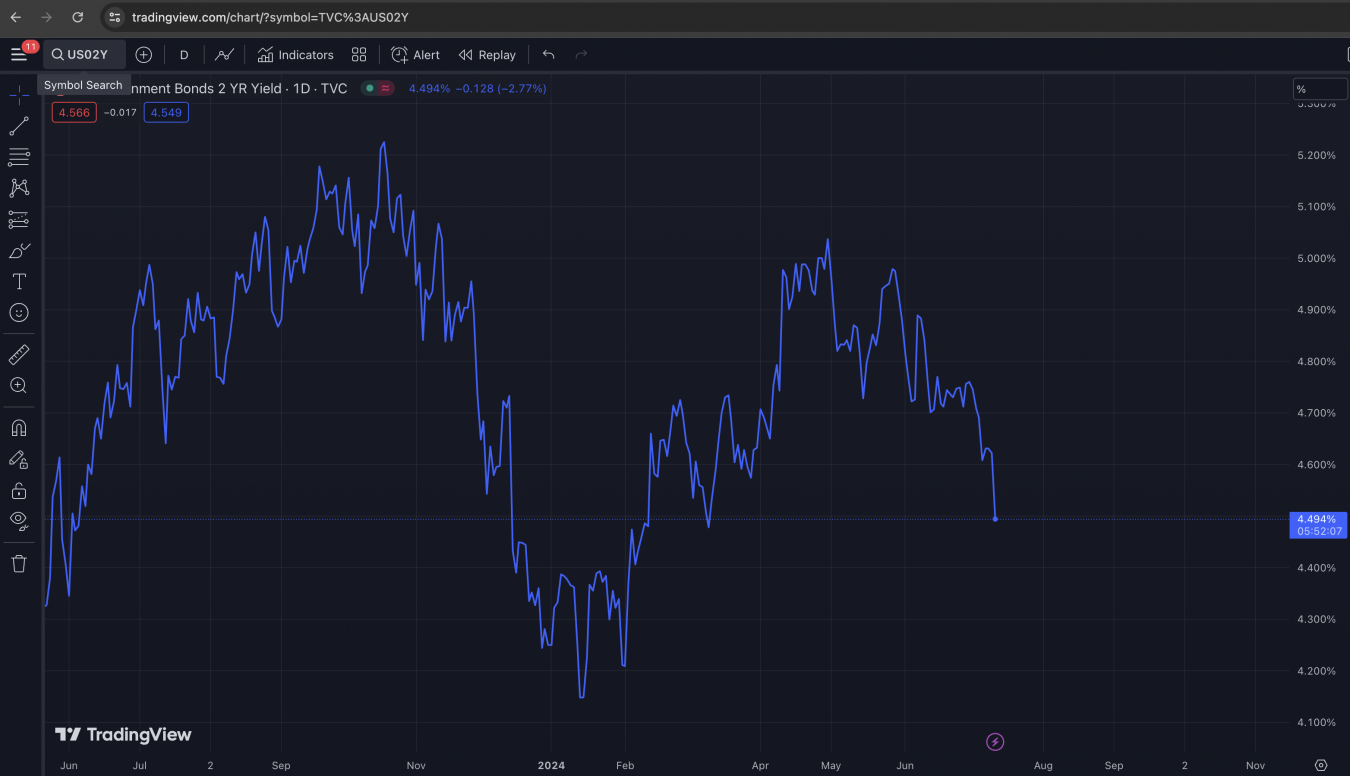Open the Fibonacci/Gann tools group
1350x776 pixels.
click(x=19, y=157)
